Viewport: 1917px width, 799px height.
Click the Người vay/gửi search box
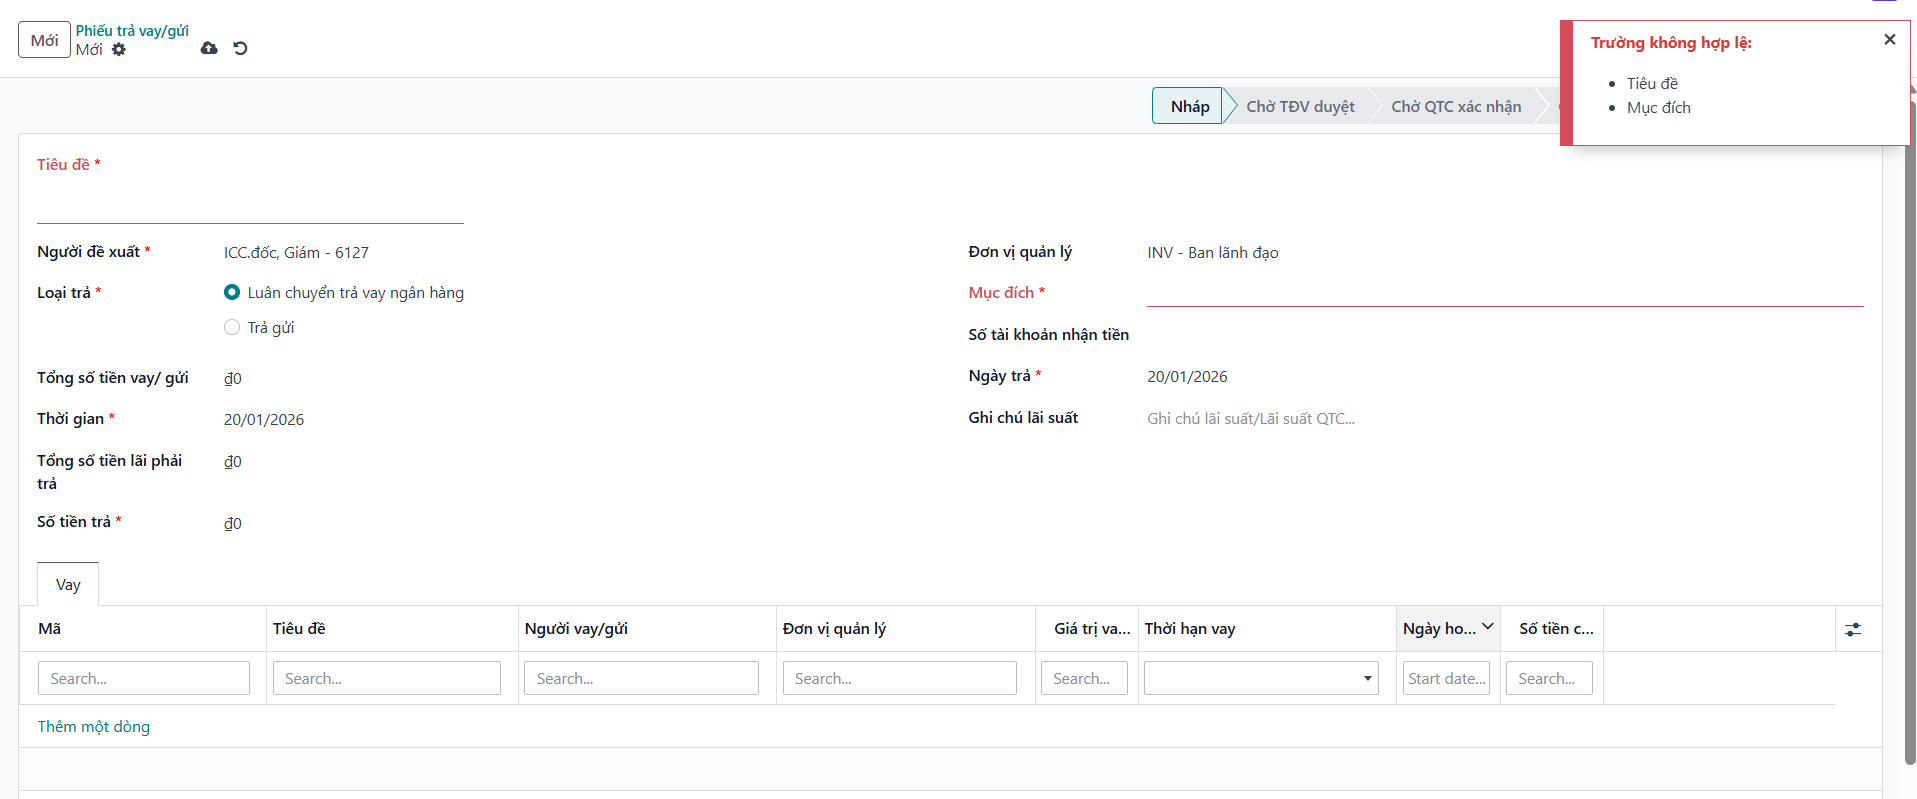[x=641, y=678]
